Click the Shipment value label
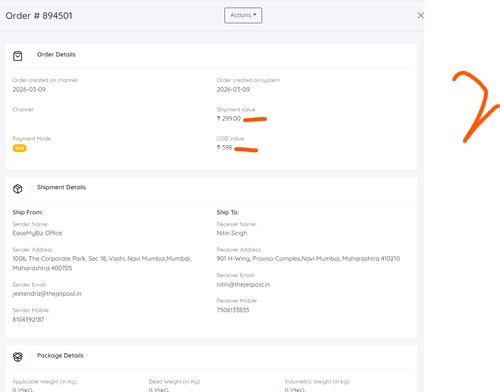This screenshot has height=392, width=500. point(236,109)
